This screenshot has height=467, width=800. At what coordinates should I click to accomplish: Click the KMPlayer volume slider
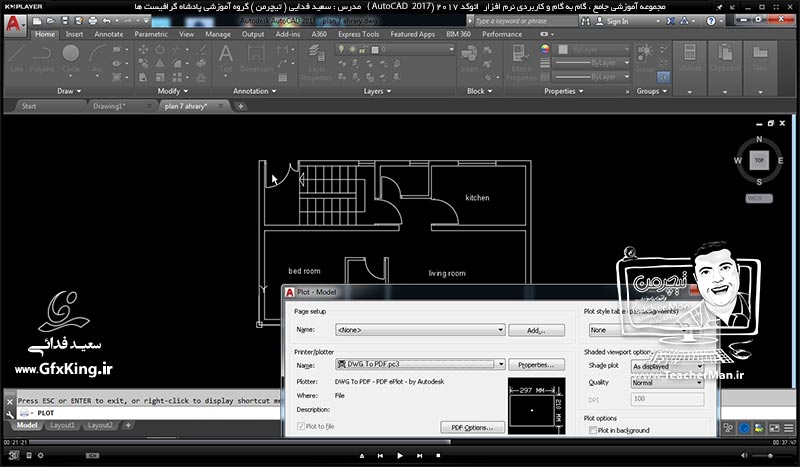coord(769,455)
